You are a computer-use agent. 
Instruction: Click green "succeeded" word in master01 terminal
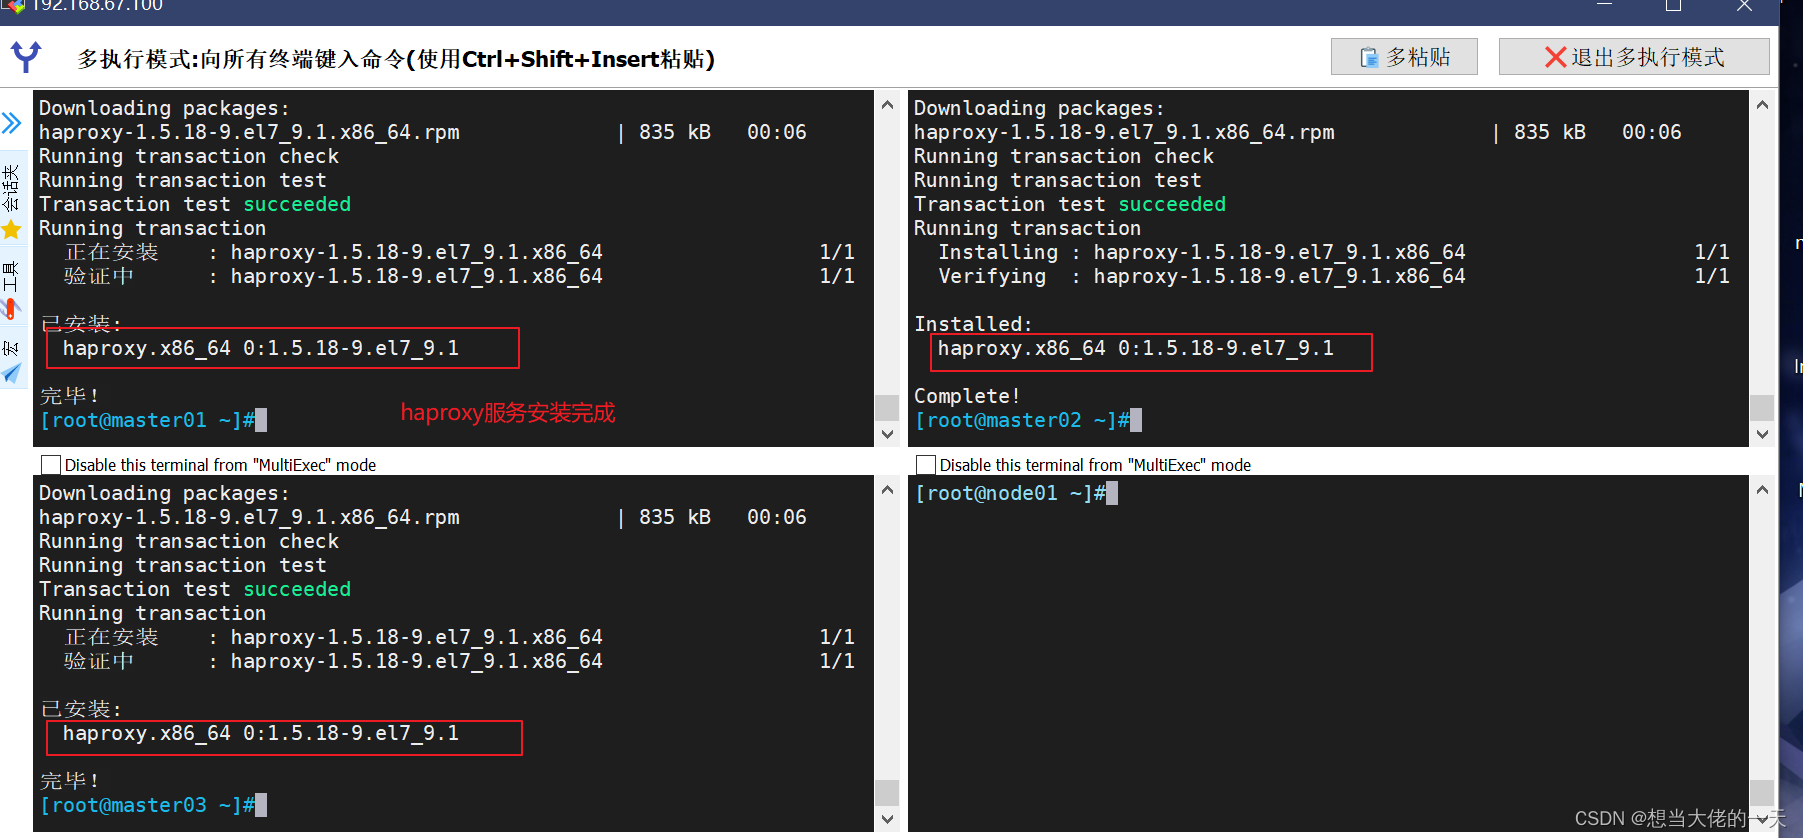pyautogui.click(x=297, y=204)
